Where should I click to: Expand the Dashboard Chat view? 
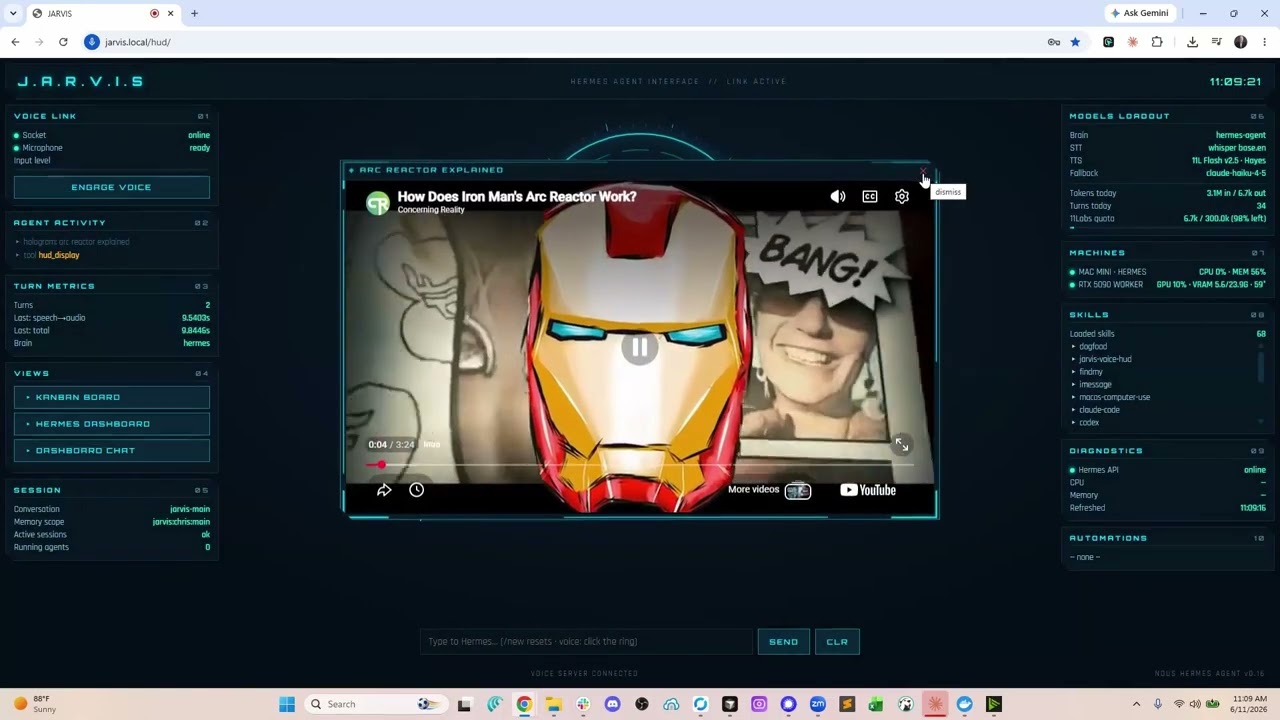[x=112, y=450]
